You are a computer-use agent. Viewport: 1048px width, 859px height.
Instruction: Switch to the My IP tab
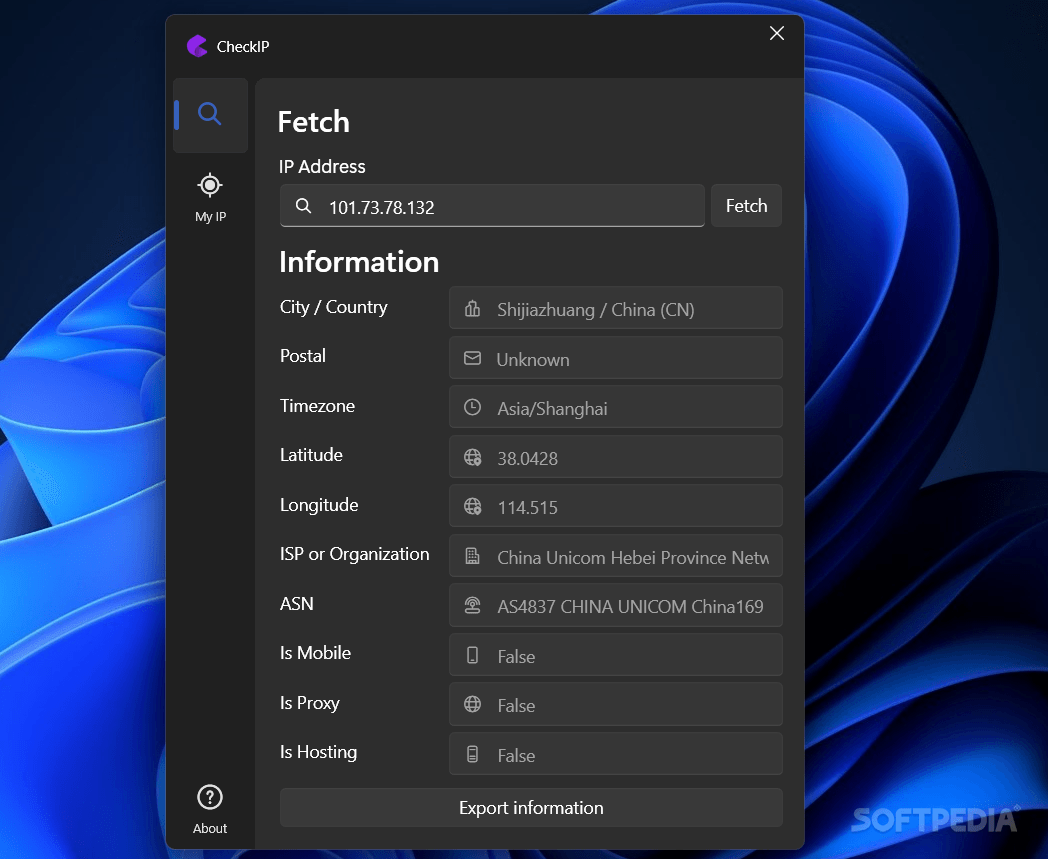(x=210, y=198)
